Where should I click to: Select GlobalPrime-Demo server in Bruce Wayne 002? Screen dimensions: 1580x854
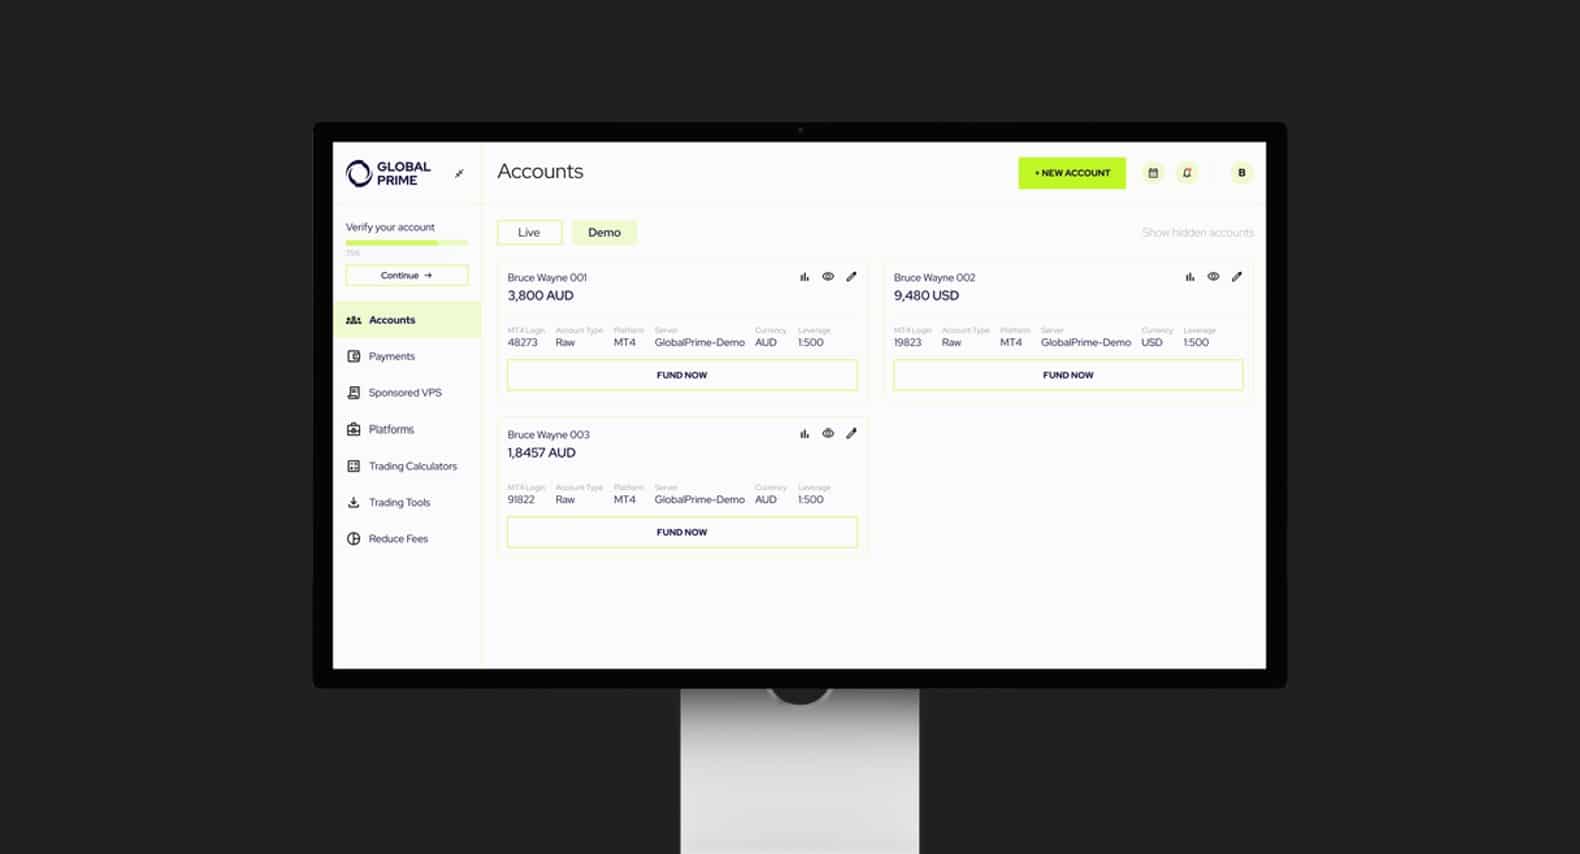[x=1086, y=343]
